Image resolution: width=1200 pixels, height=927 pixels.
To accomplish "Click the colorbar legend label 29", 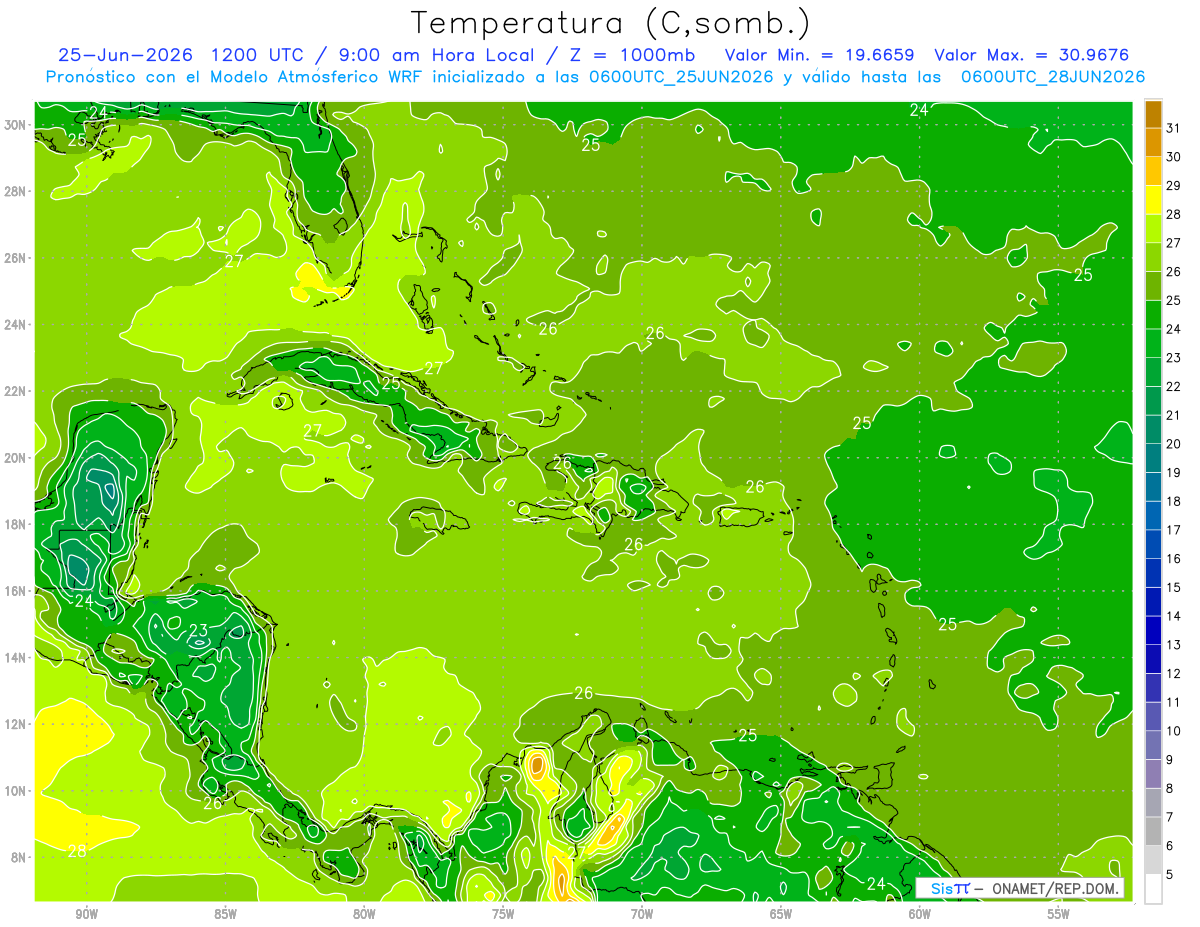I will point(1174,185).
